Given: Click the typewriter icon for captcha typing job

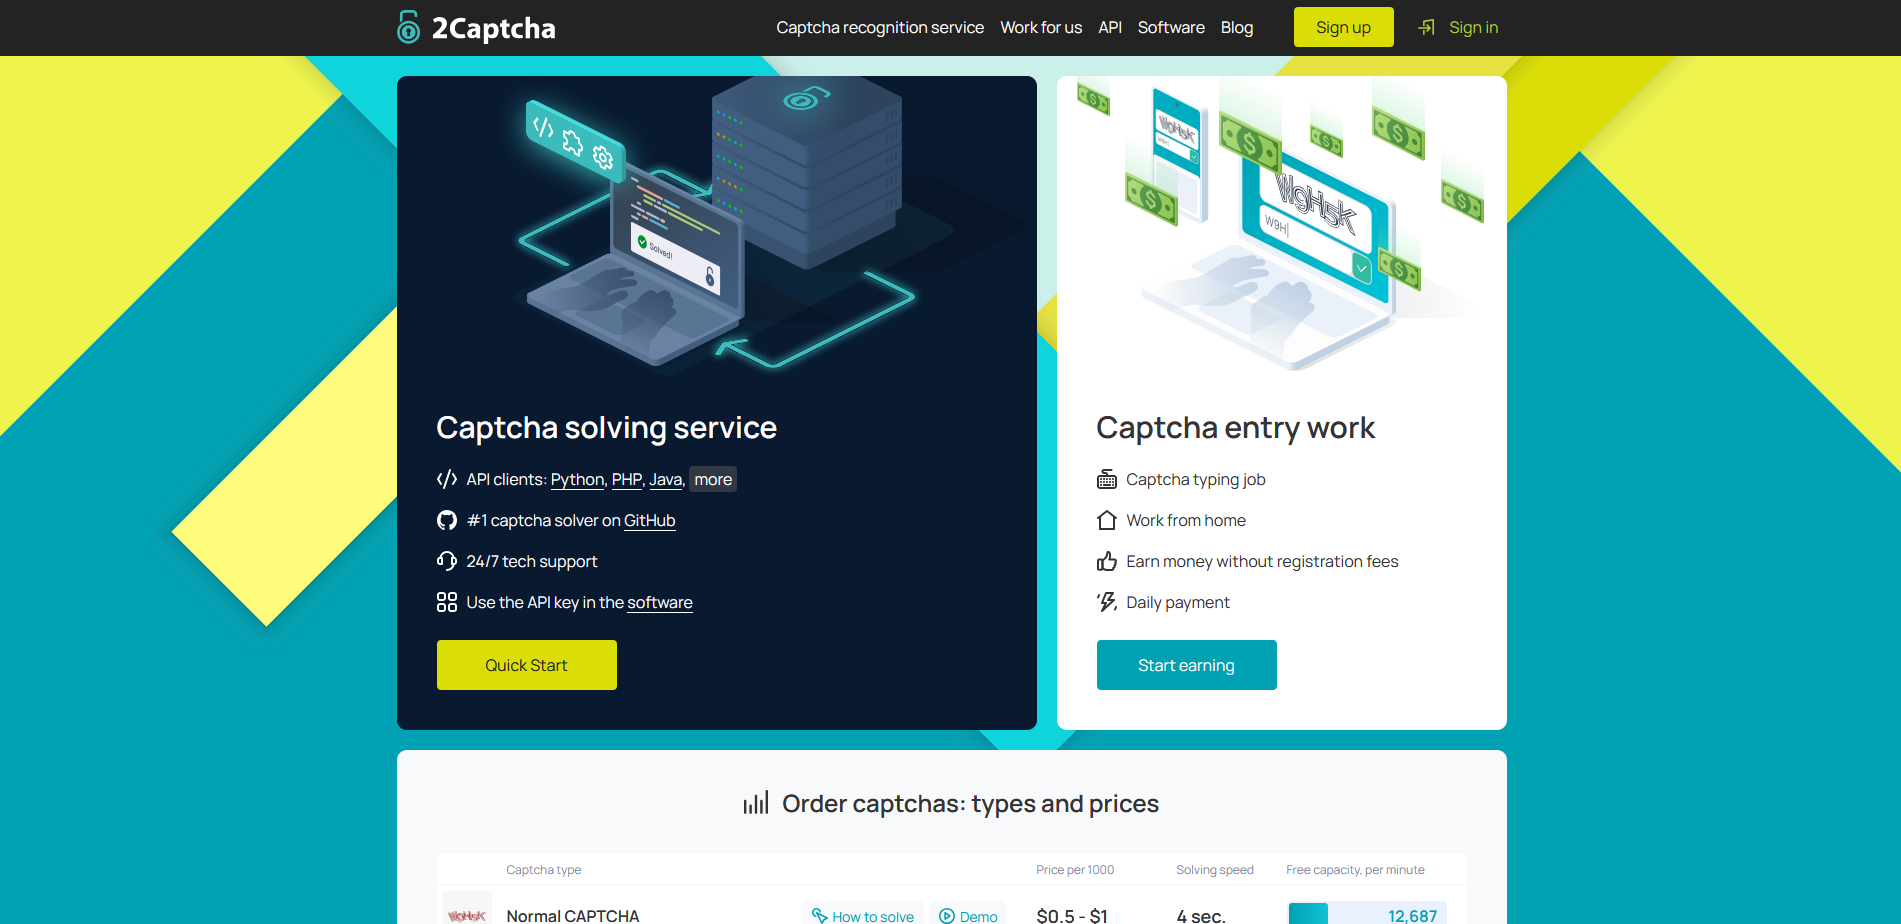Looking at the screenshot, I should (x=1106, y=479).
